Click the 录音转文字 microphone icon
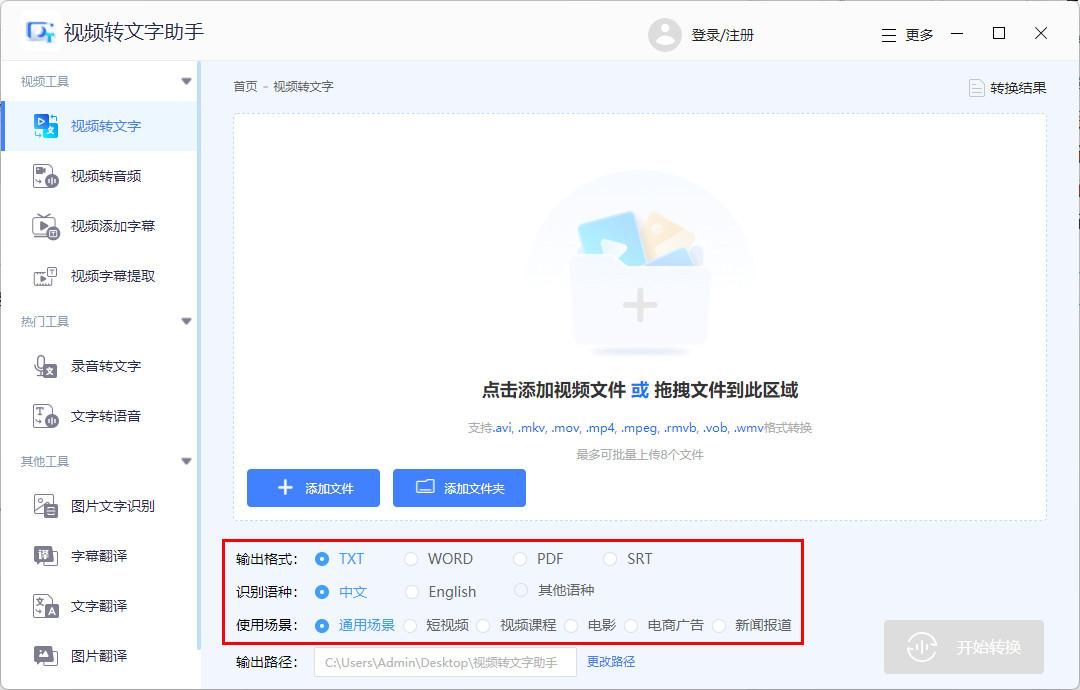1080x690 pixels. pyautogui.click(x=45, y=366)
